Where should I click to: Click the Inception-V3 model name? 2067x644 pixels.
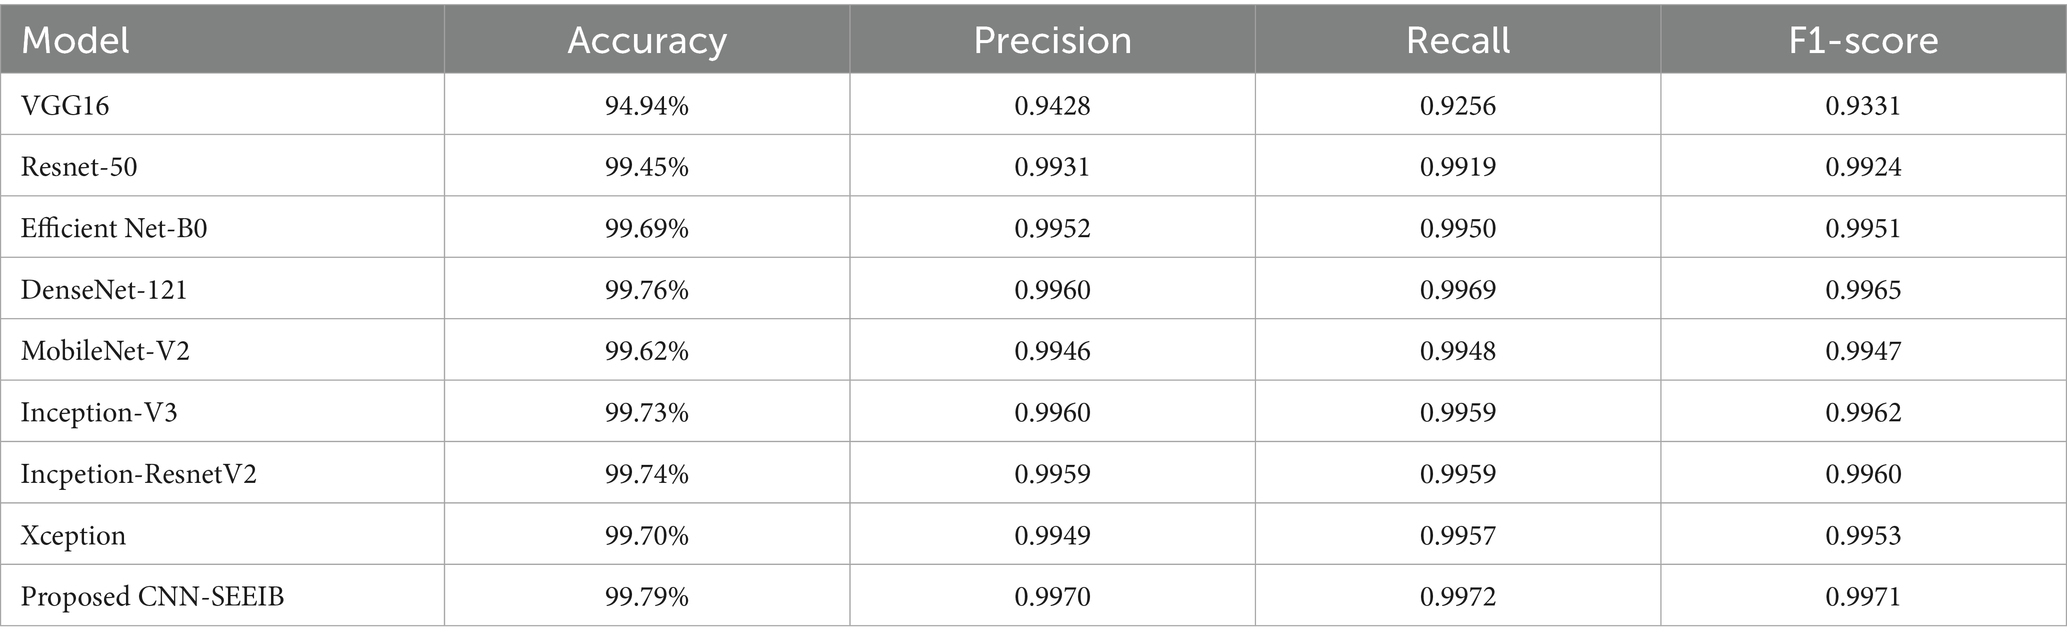tap(99, 412)
